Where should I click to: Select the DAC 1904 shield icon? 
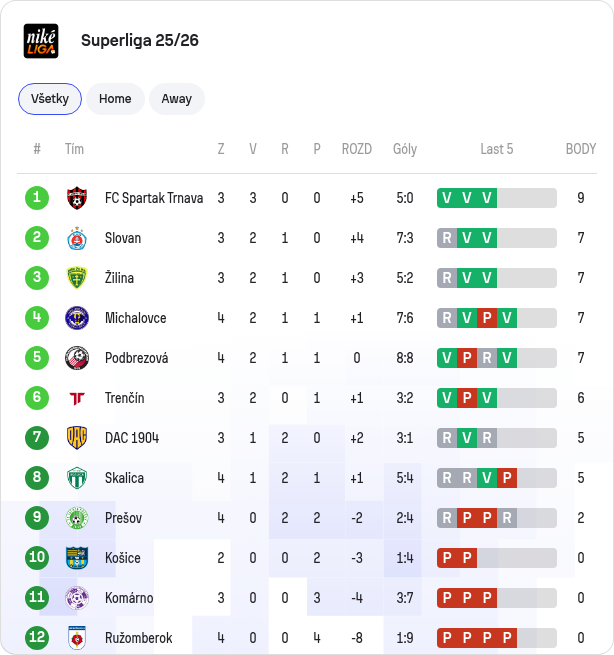[x=77, y=438]
